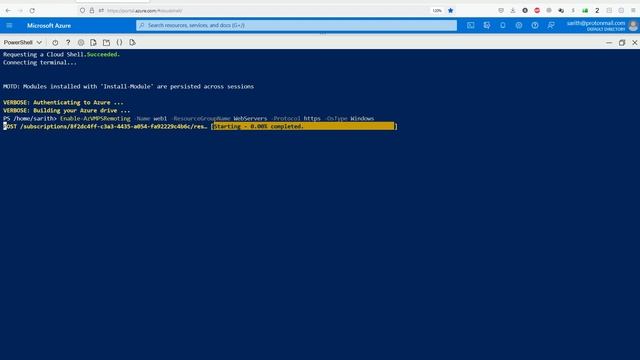Click the padlock site info icon
The width and height of the screenshot is (640, 360).
[92, 11]
